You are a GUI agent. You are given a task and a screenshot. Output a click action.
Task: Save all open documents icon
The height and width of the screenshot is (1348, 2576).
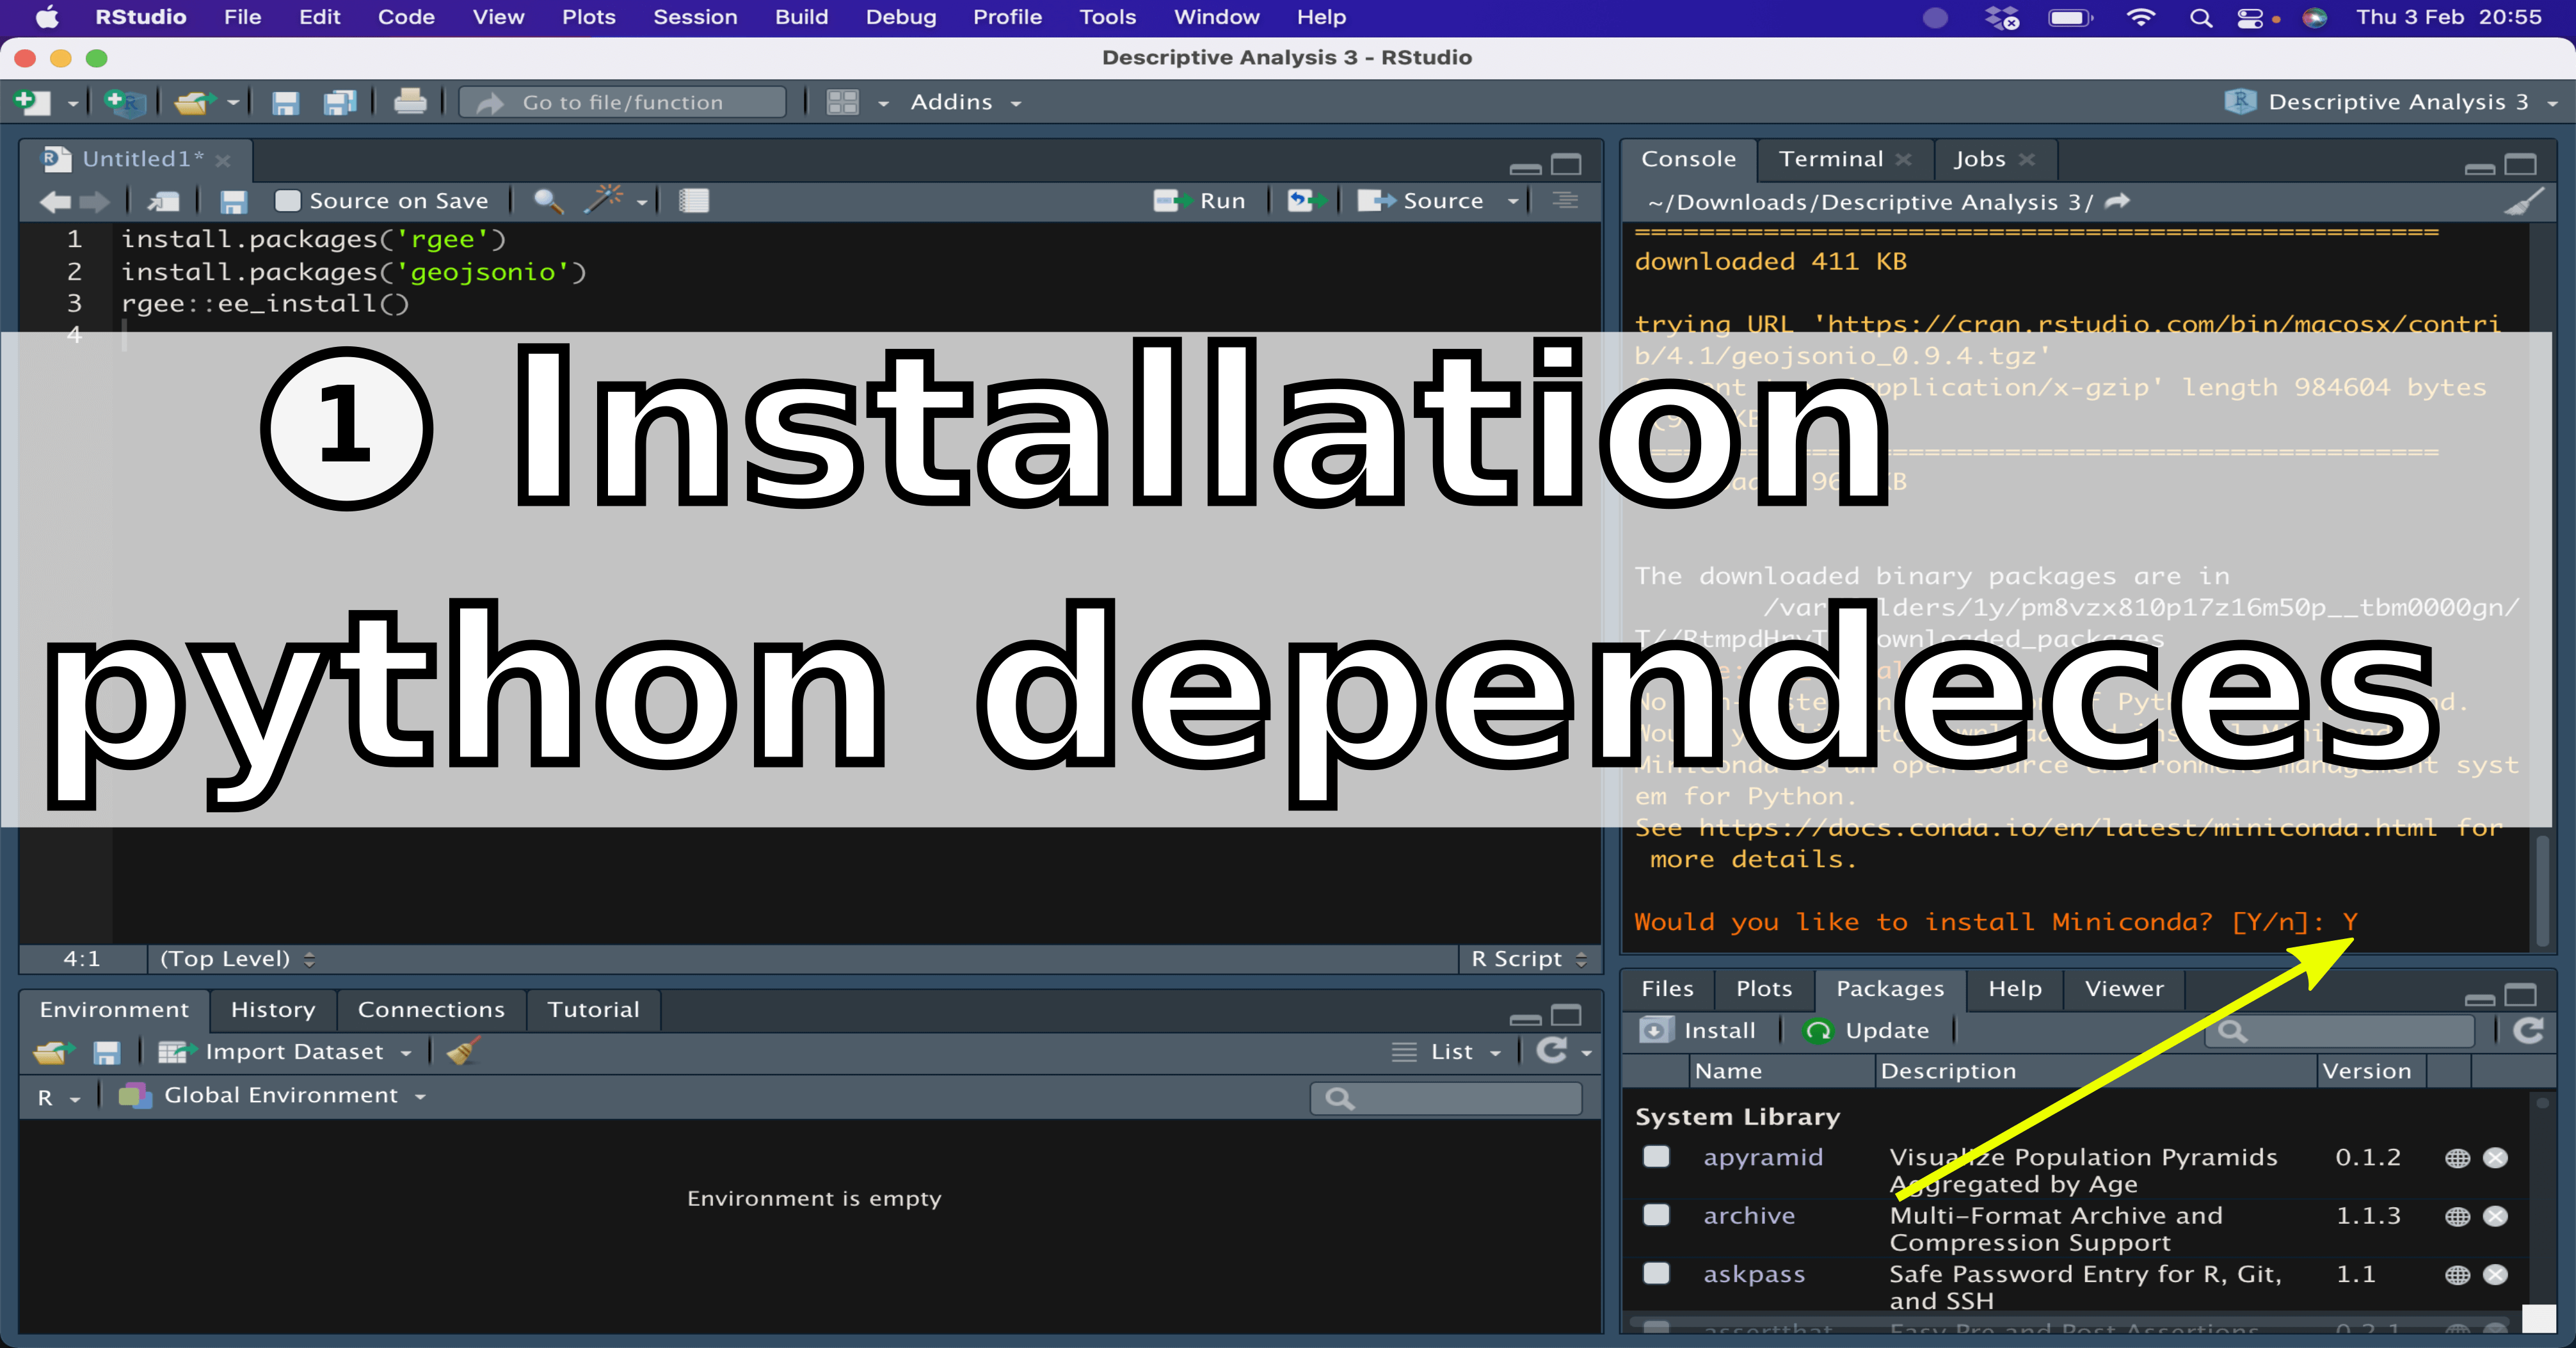coord(341,102)
